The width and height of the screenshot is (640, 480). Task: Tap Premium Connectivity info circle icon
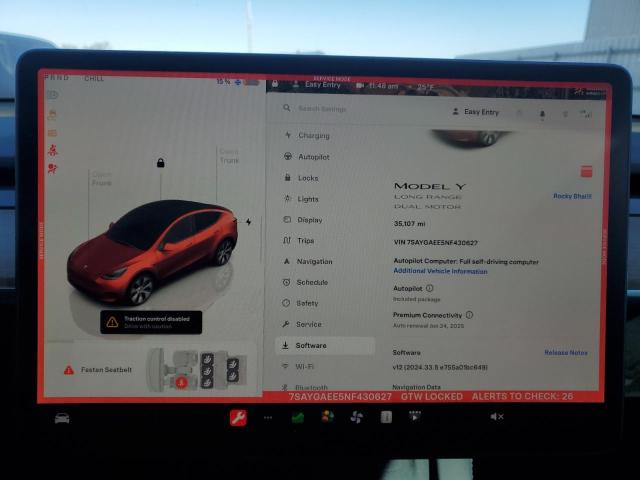[x=469, y=315]
